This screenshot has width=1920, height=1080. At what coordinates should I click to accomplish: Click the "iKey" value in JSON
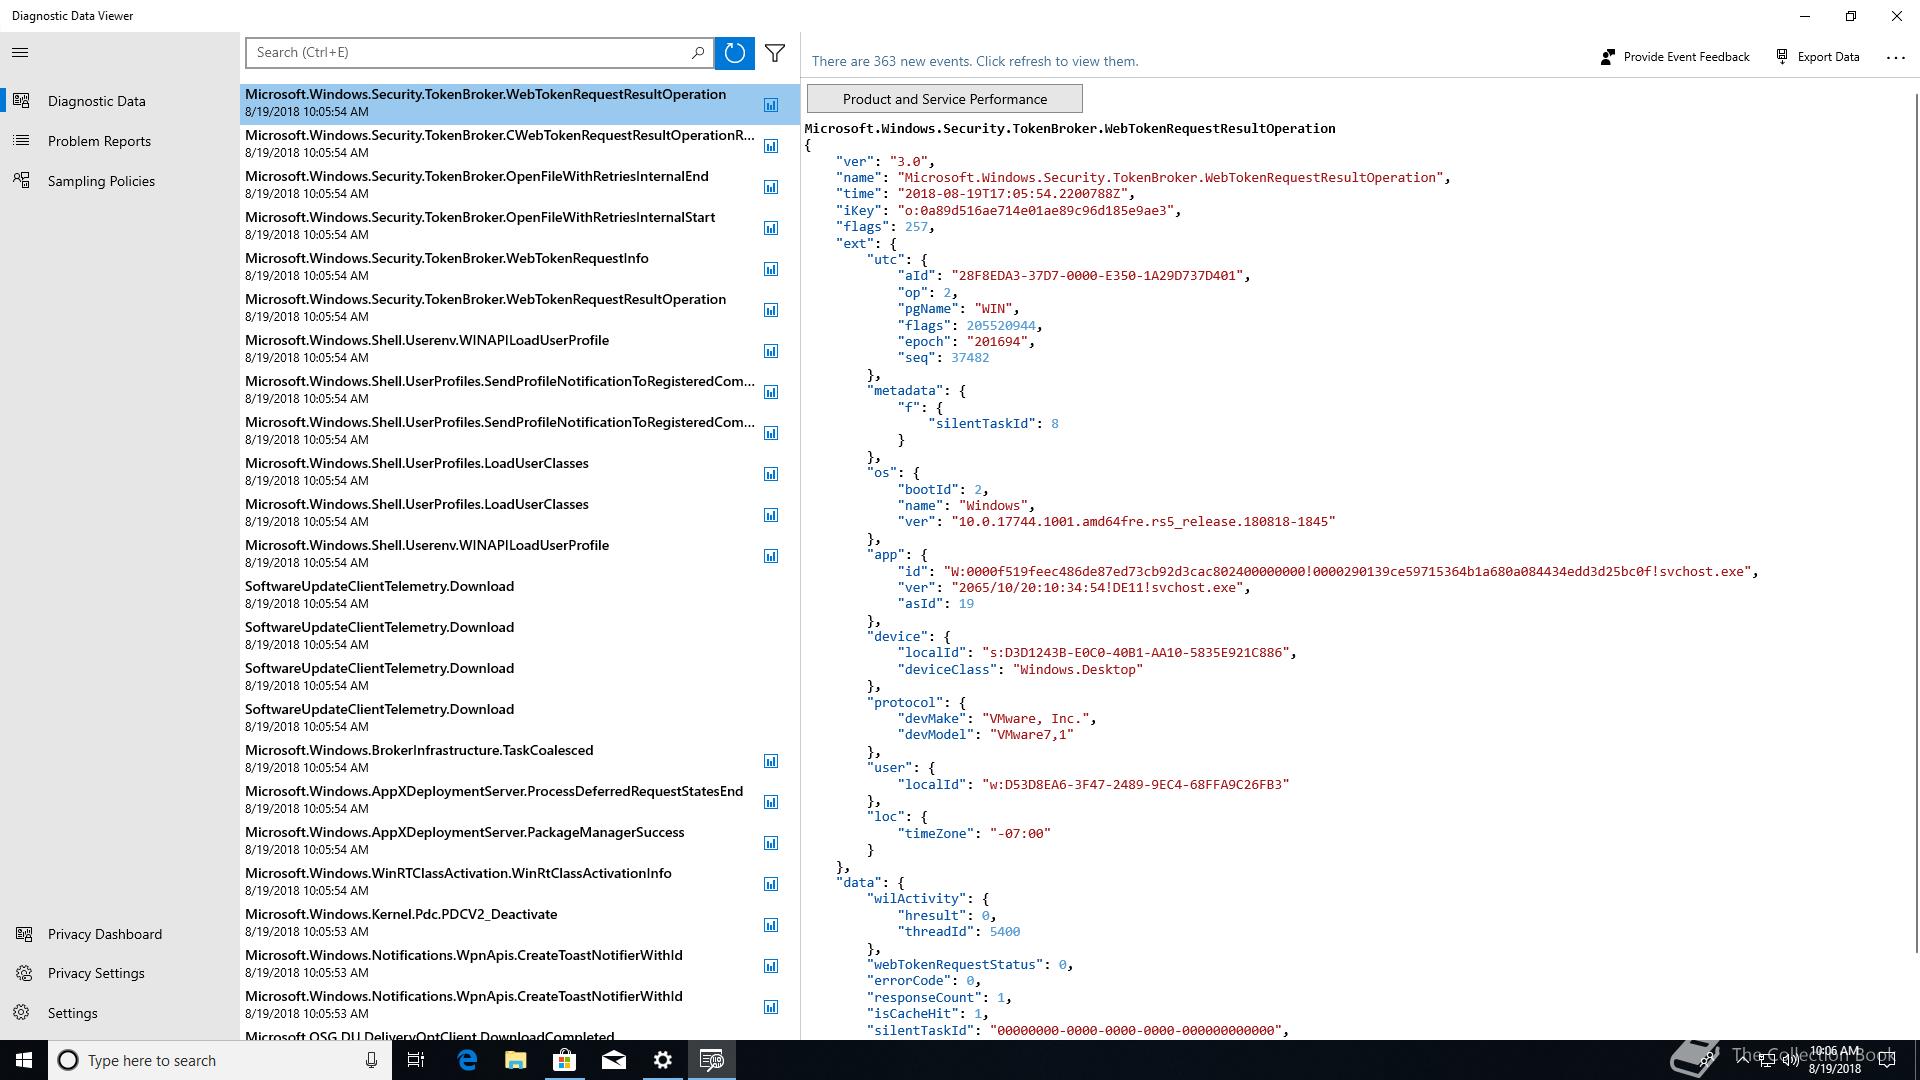point(1038,211)
